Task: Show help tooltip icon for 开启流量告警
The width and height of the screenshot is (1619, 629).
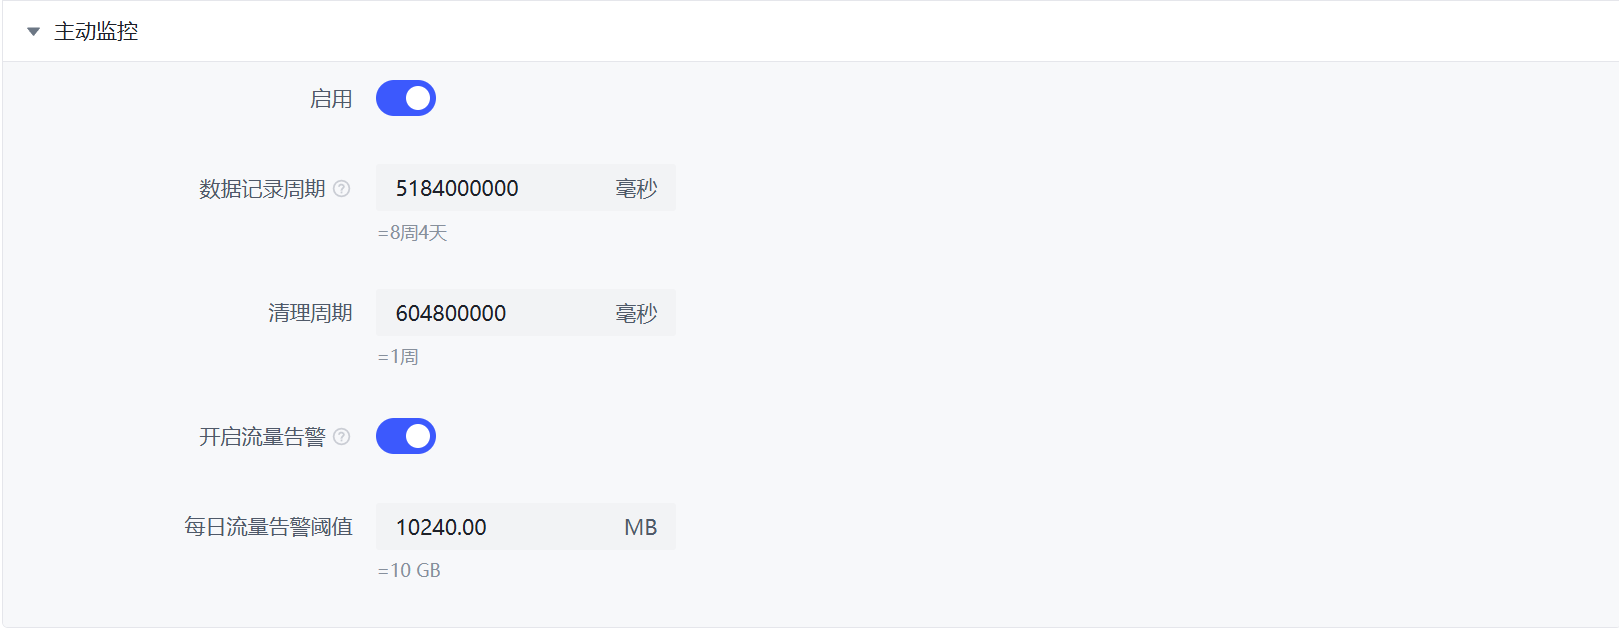Action: point(342,437)
